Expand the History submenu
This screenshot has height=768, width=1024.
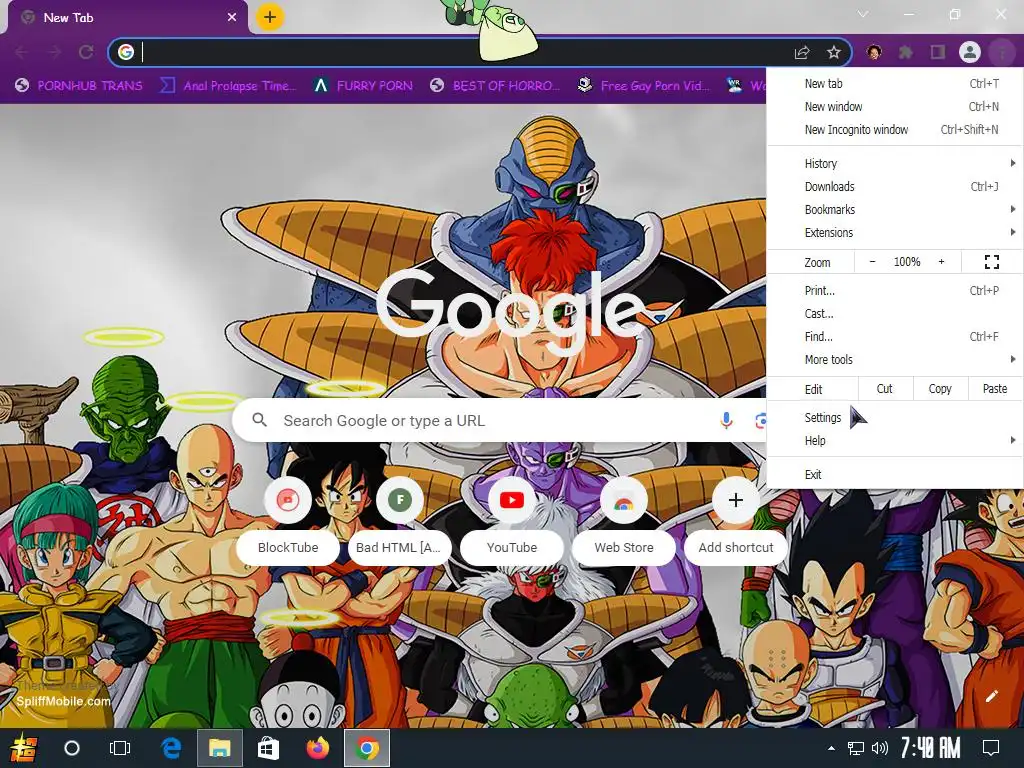coord(895,163)
